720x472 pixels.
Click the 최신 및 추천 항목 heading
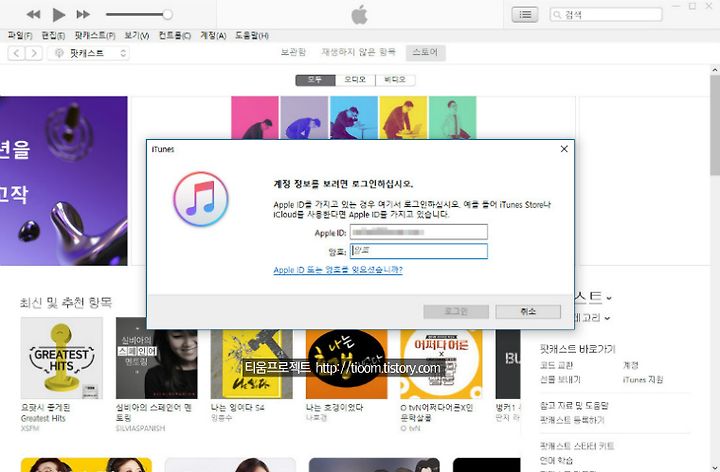66,303
